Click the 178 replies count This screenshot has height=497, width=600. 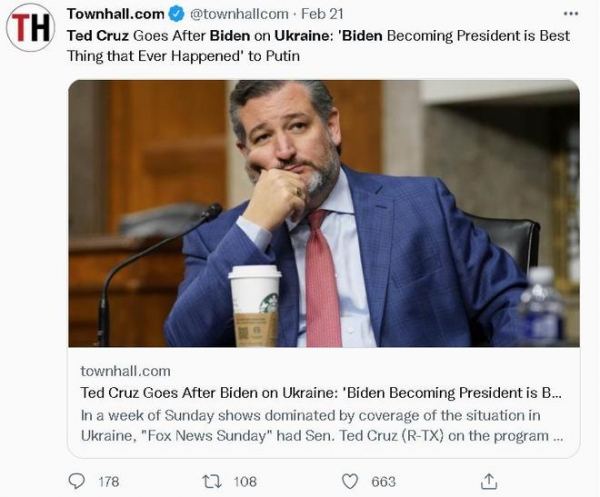(x=108, y=481)
